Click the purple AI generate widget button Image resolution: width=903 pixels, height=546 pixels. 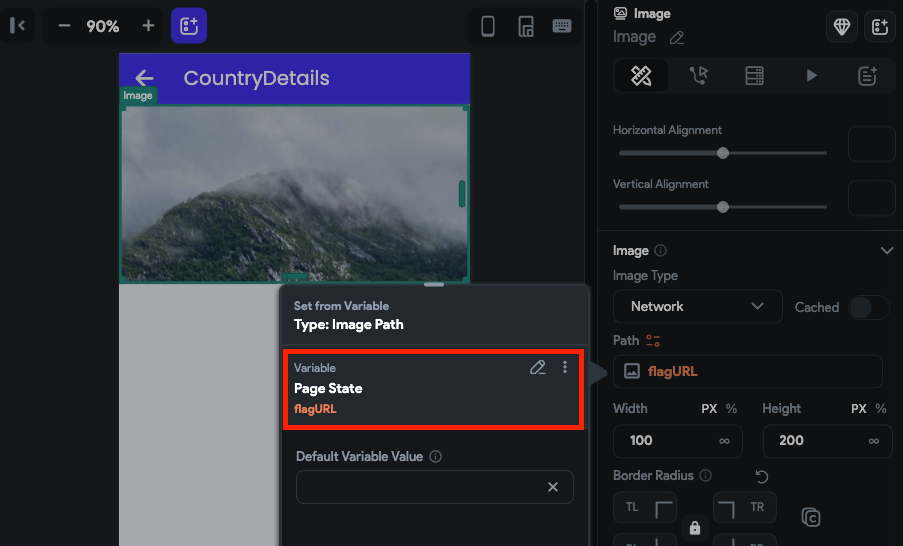tap(189, 26)
